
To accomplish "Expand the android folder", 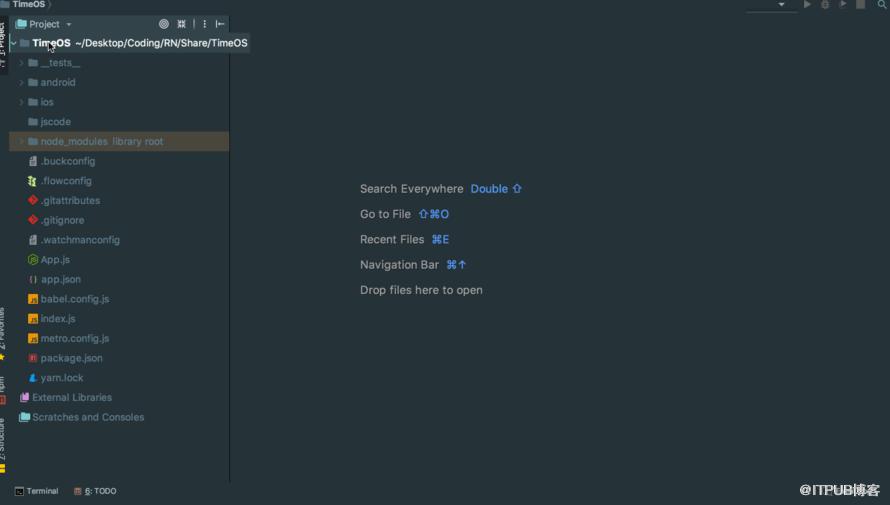I will pos(22,82).
